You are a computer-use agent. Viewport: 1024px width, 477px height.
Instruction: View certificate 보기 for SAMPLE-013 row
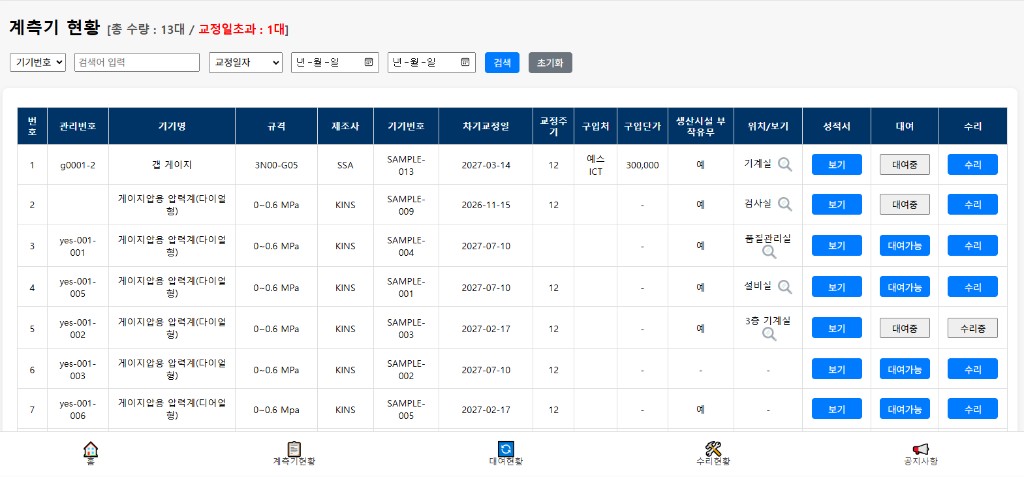pos(837,165)
